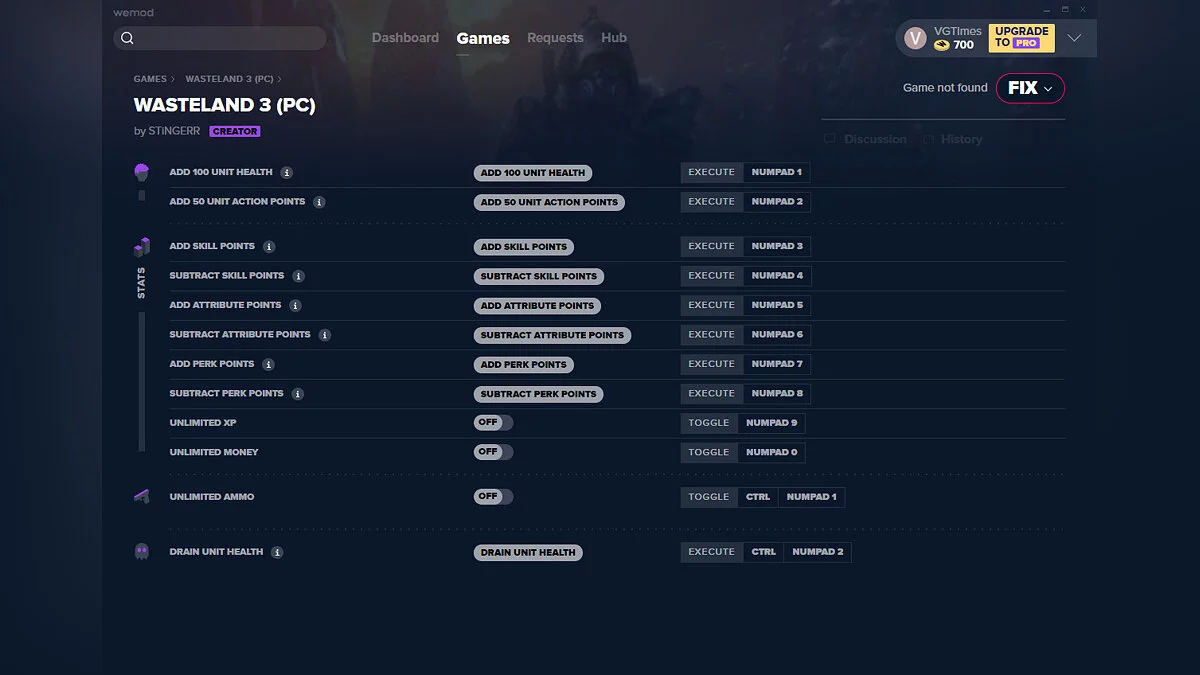Click UPGRADE TO PRO button
This screenshot has height=675, width=1200.
tap(1021, 37)
